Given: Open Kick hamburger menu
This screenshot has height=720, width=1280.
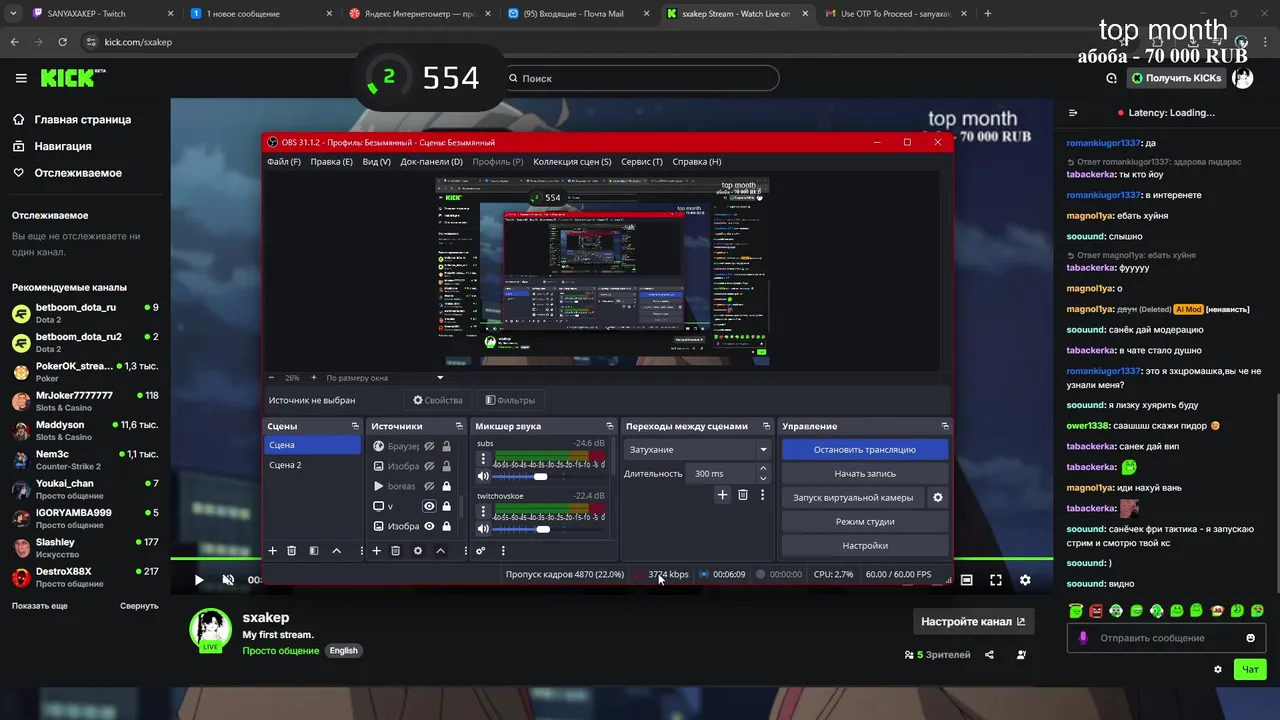Looking at the screenshot, I should pyautogui.click(x=21, y=78).
